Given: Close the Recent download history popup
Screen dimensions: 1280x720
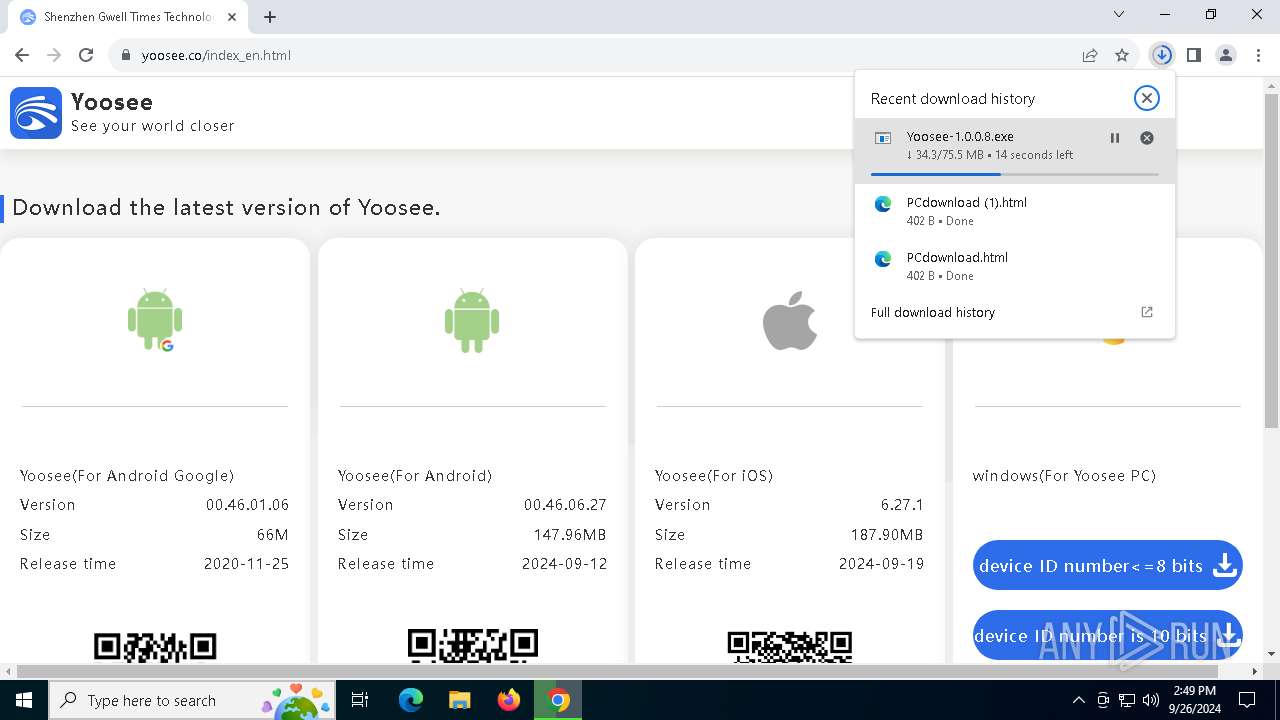Looking at the screenshot, I should [x=1147, y=98].
